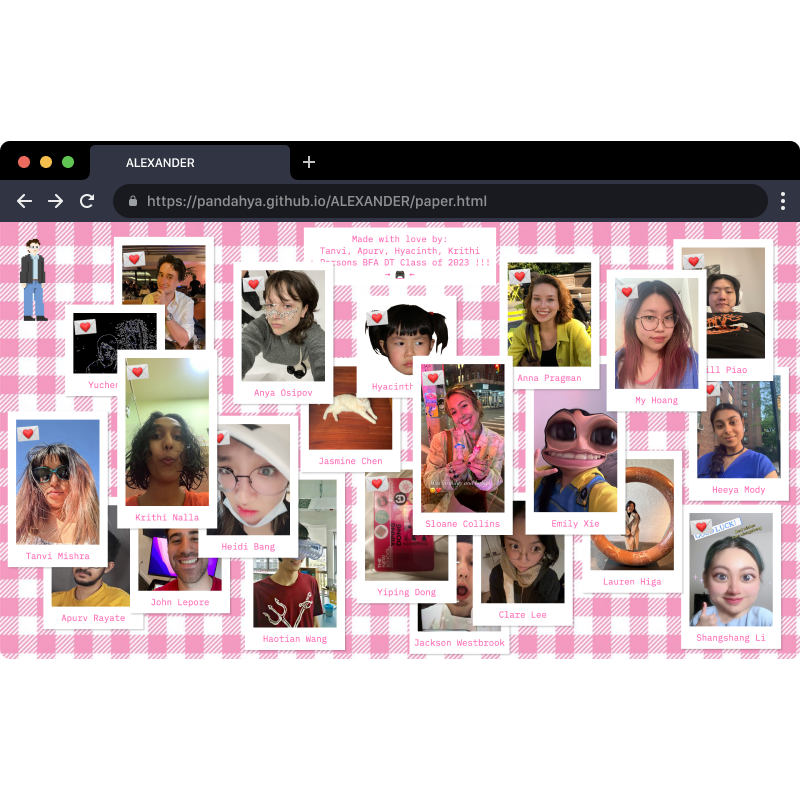
Task: Click the Haotian Wang name label
Action: coord(295,639)
